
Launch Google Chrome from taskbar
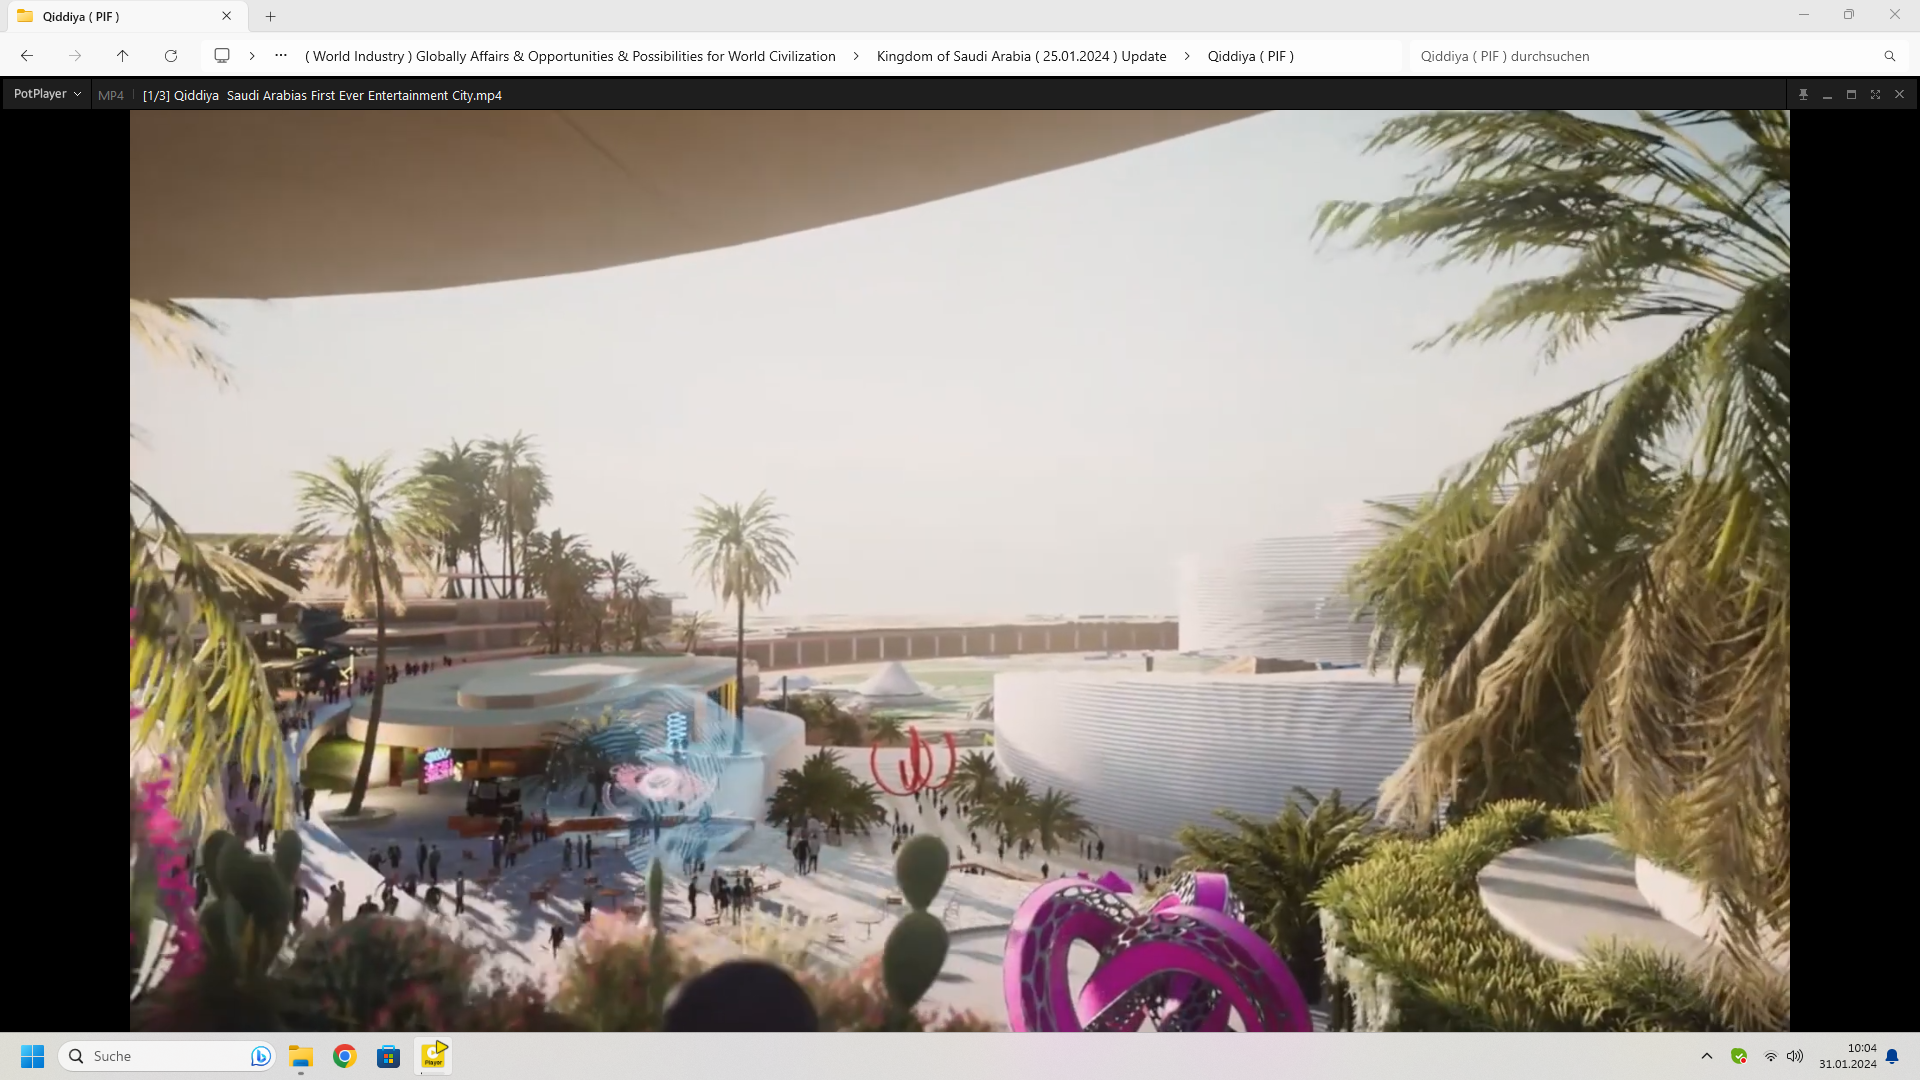point(345,1056)
